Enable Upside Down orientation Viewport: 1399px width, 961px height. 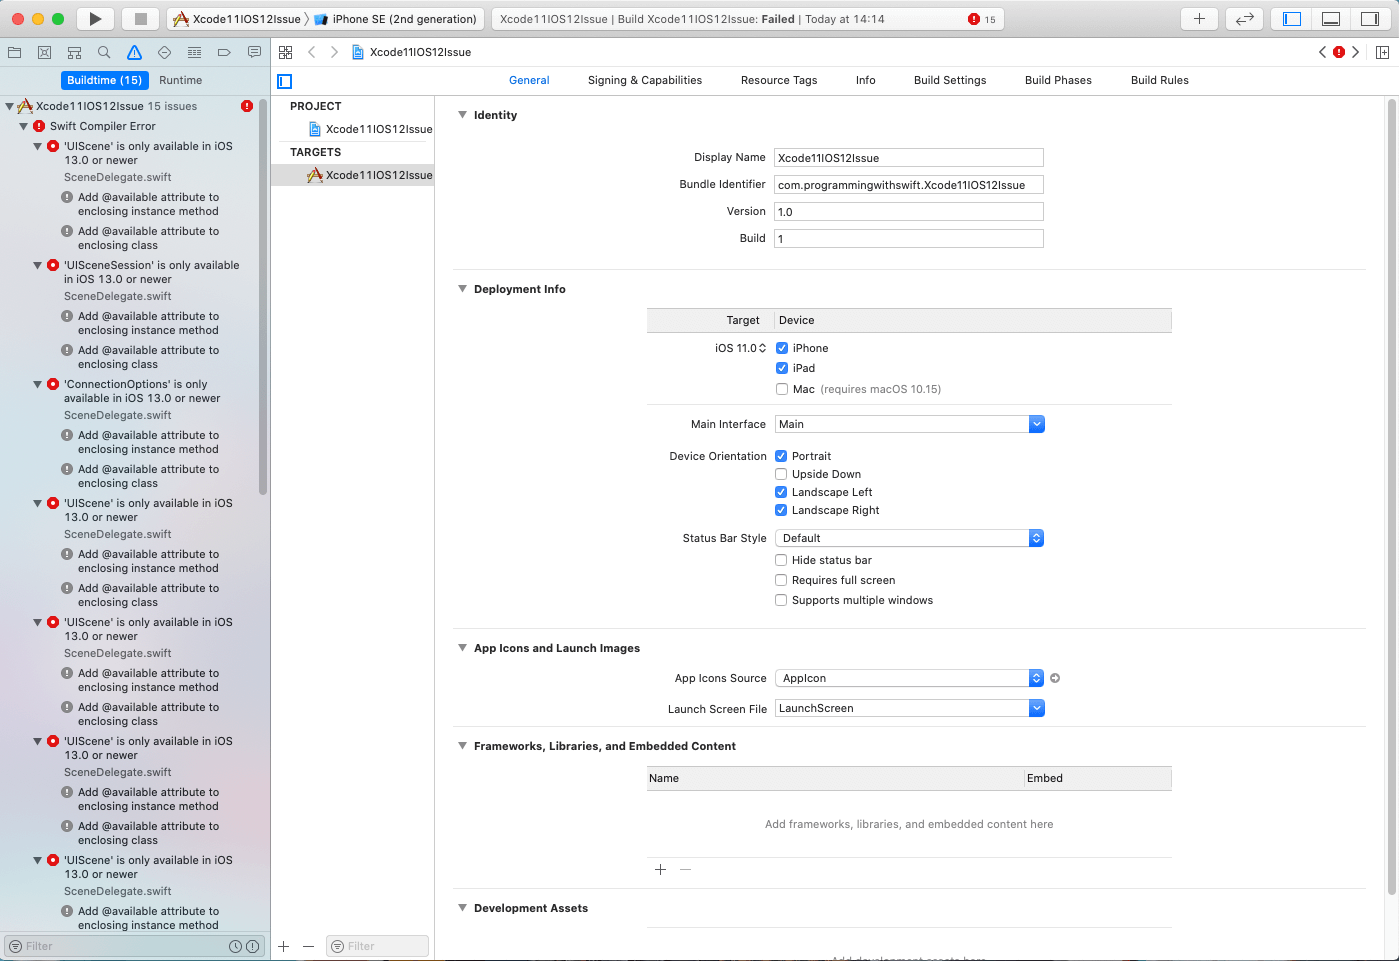point(781,474)
